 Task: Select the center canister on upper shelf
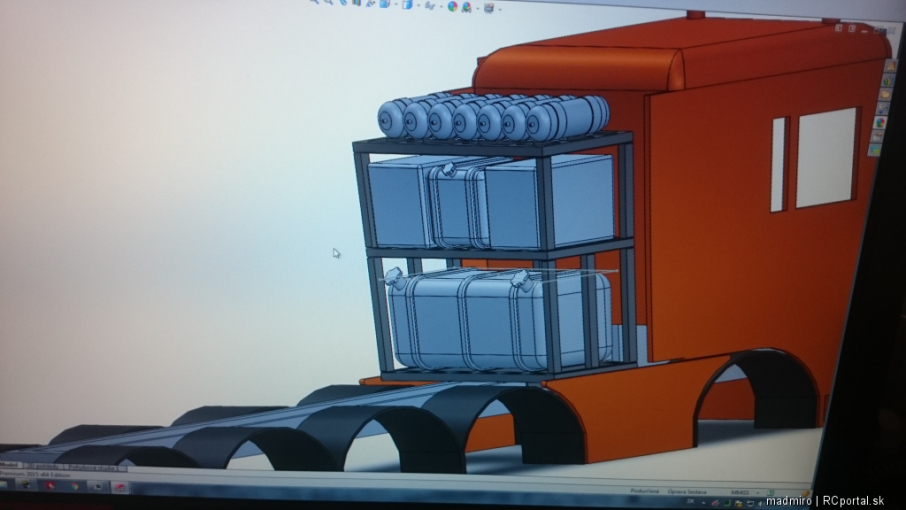456,203
